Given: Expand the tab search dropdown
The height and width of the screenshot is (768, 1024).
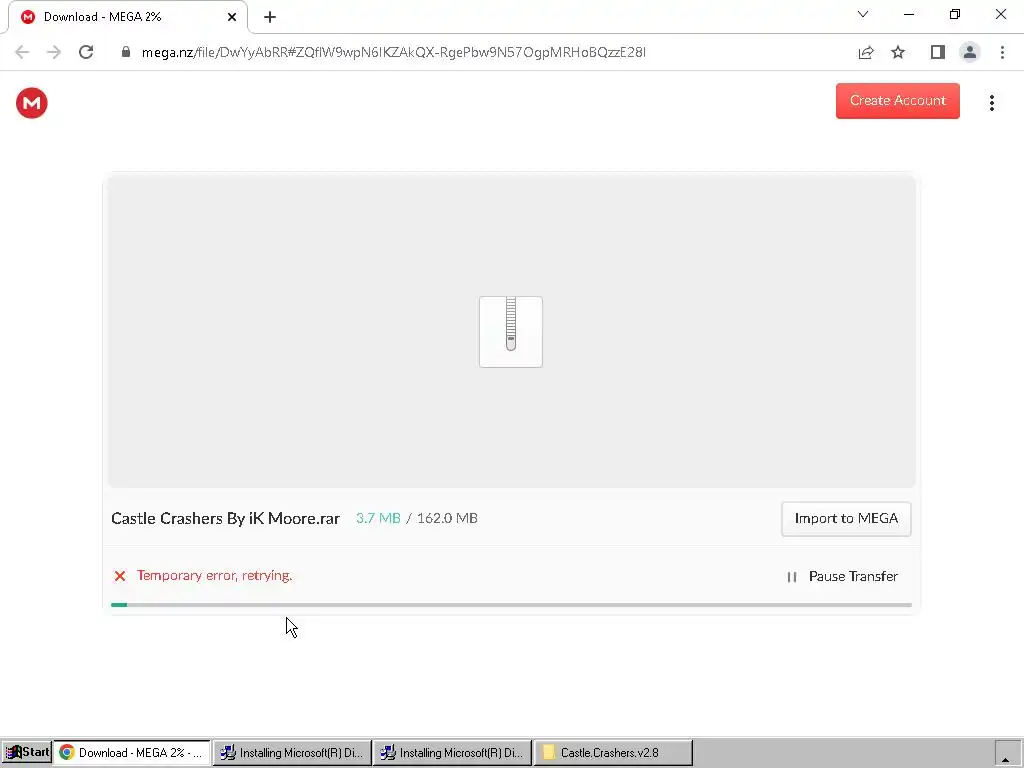Looking at the screenshot, I should 863,14.
